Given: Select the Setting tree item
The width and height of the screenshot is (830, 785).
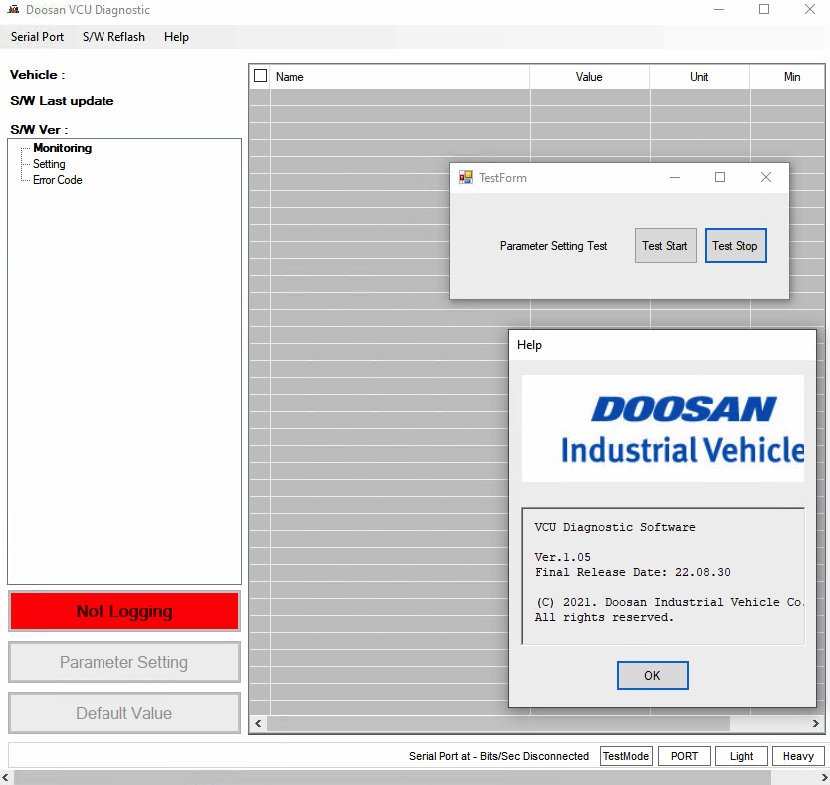Looking at the screenshot, I should [49, 164].
